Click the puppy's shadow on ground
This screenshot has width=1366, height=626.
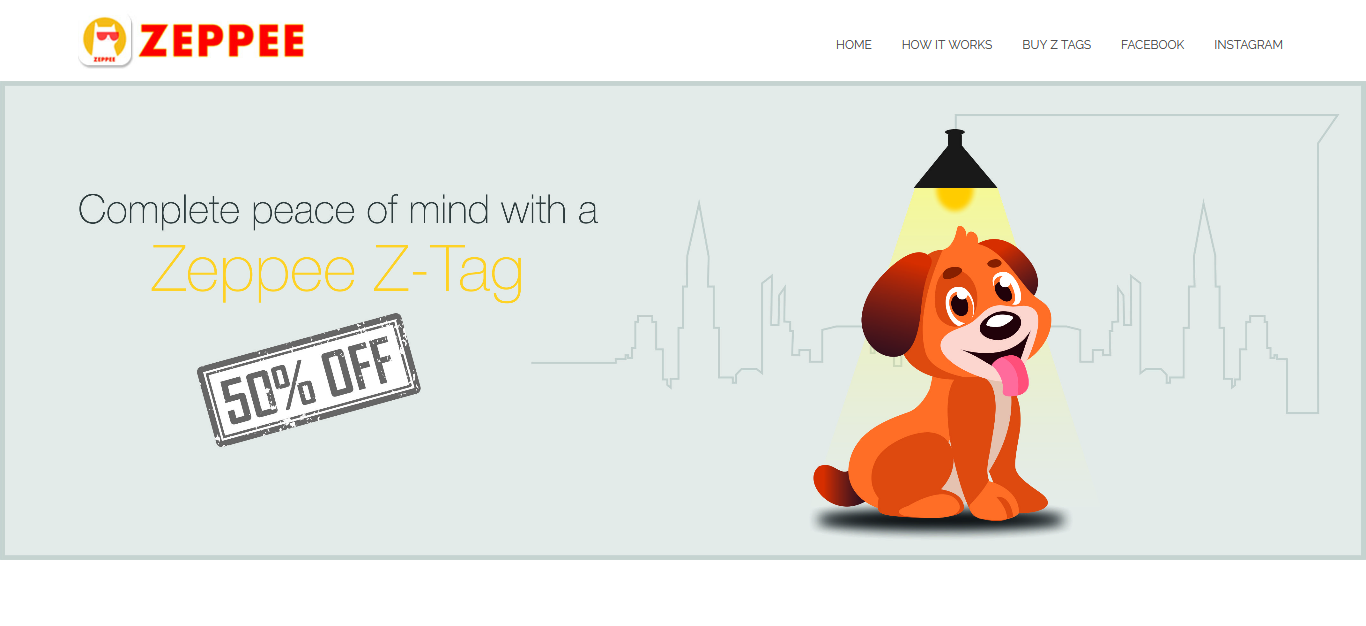coord(940,521)
